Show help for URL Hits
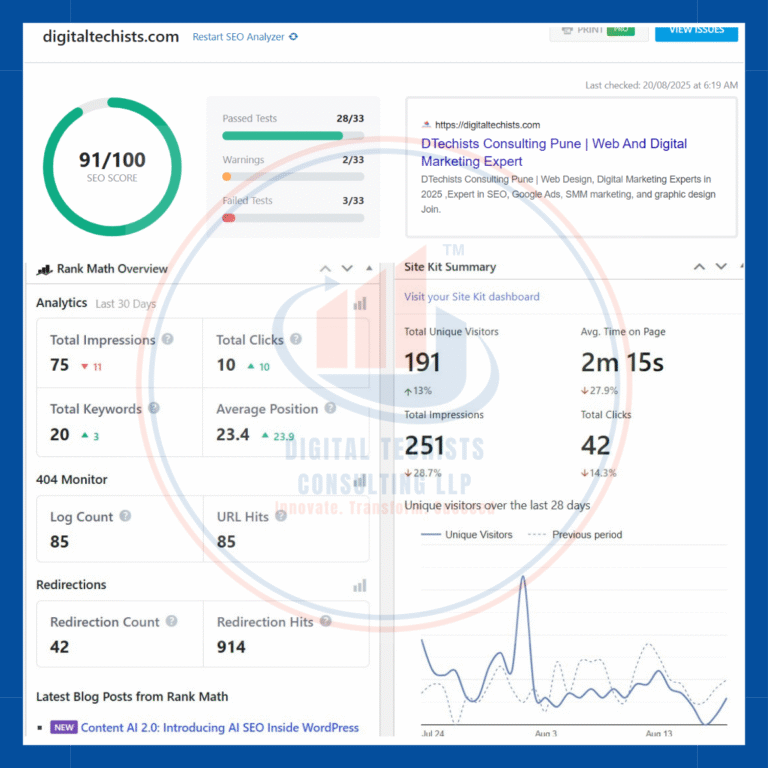 click(x=281, y=516)
